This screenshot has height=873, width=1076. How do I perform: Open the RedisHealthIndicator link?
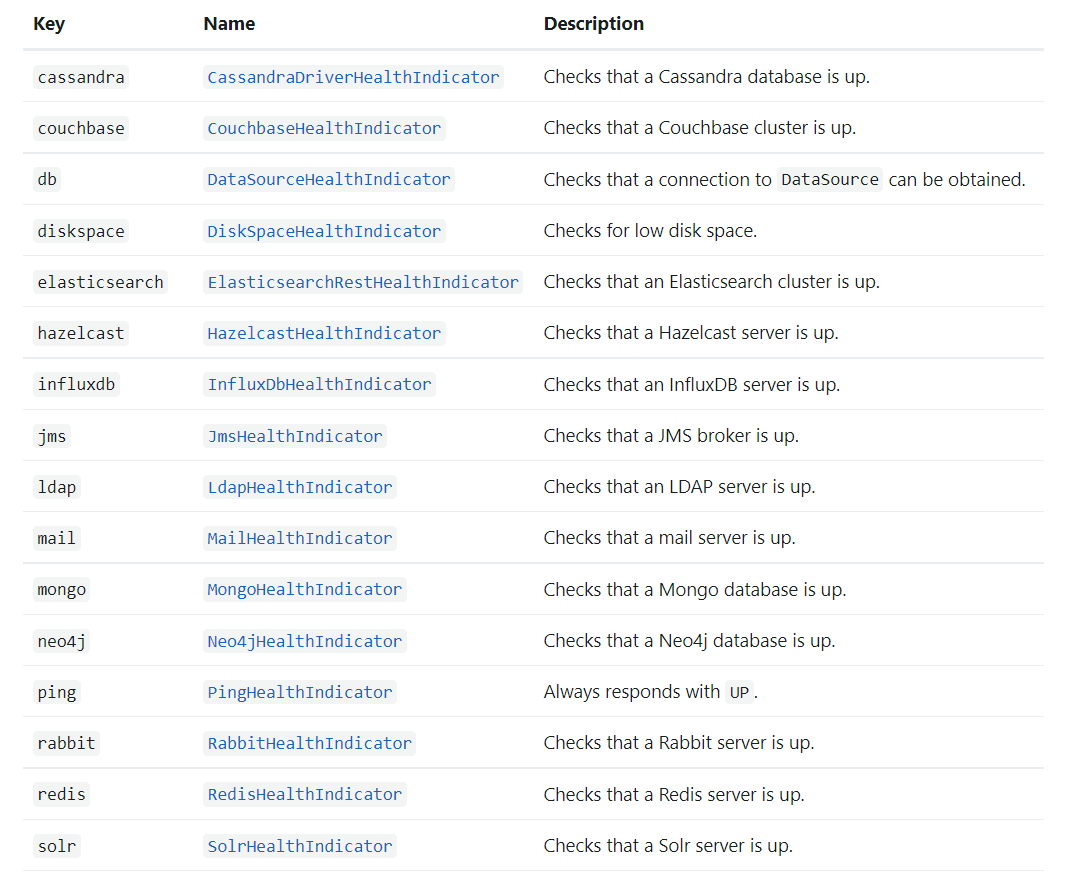click(x=305, y=795)
